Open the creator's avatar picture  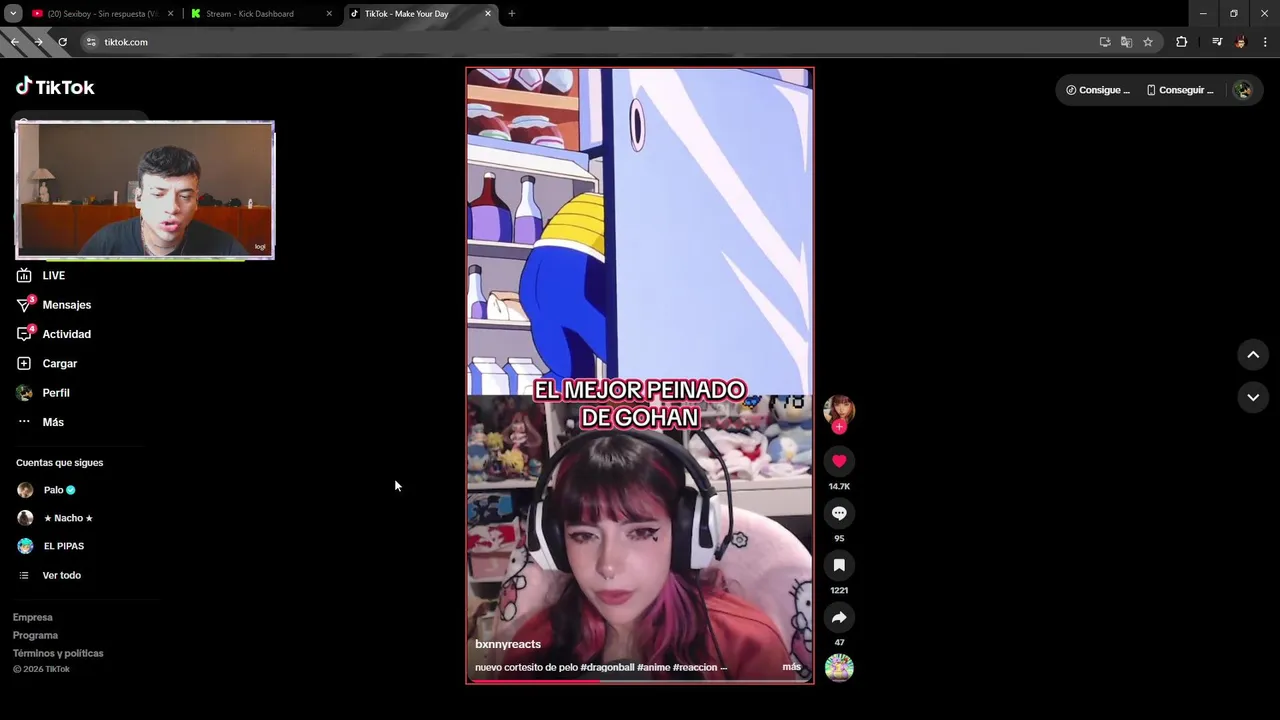839,410
